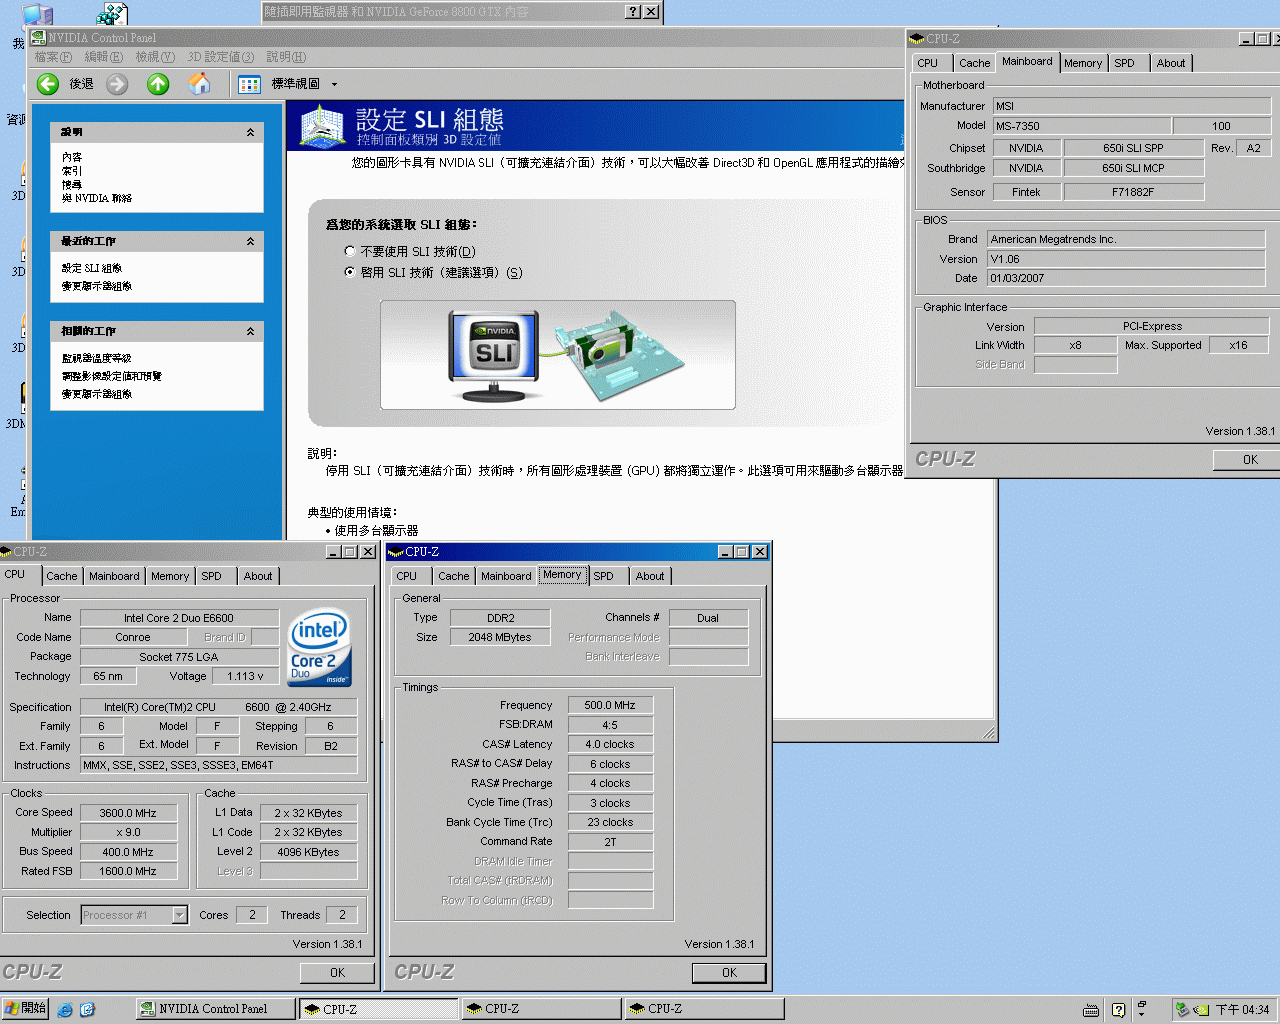Click the 設定 SLI 組態 header icon
The width and height of the screenshot is (1280, 1024).
(x=322, y=127)
